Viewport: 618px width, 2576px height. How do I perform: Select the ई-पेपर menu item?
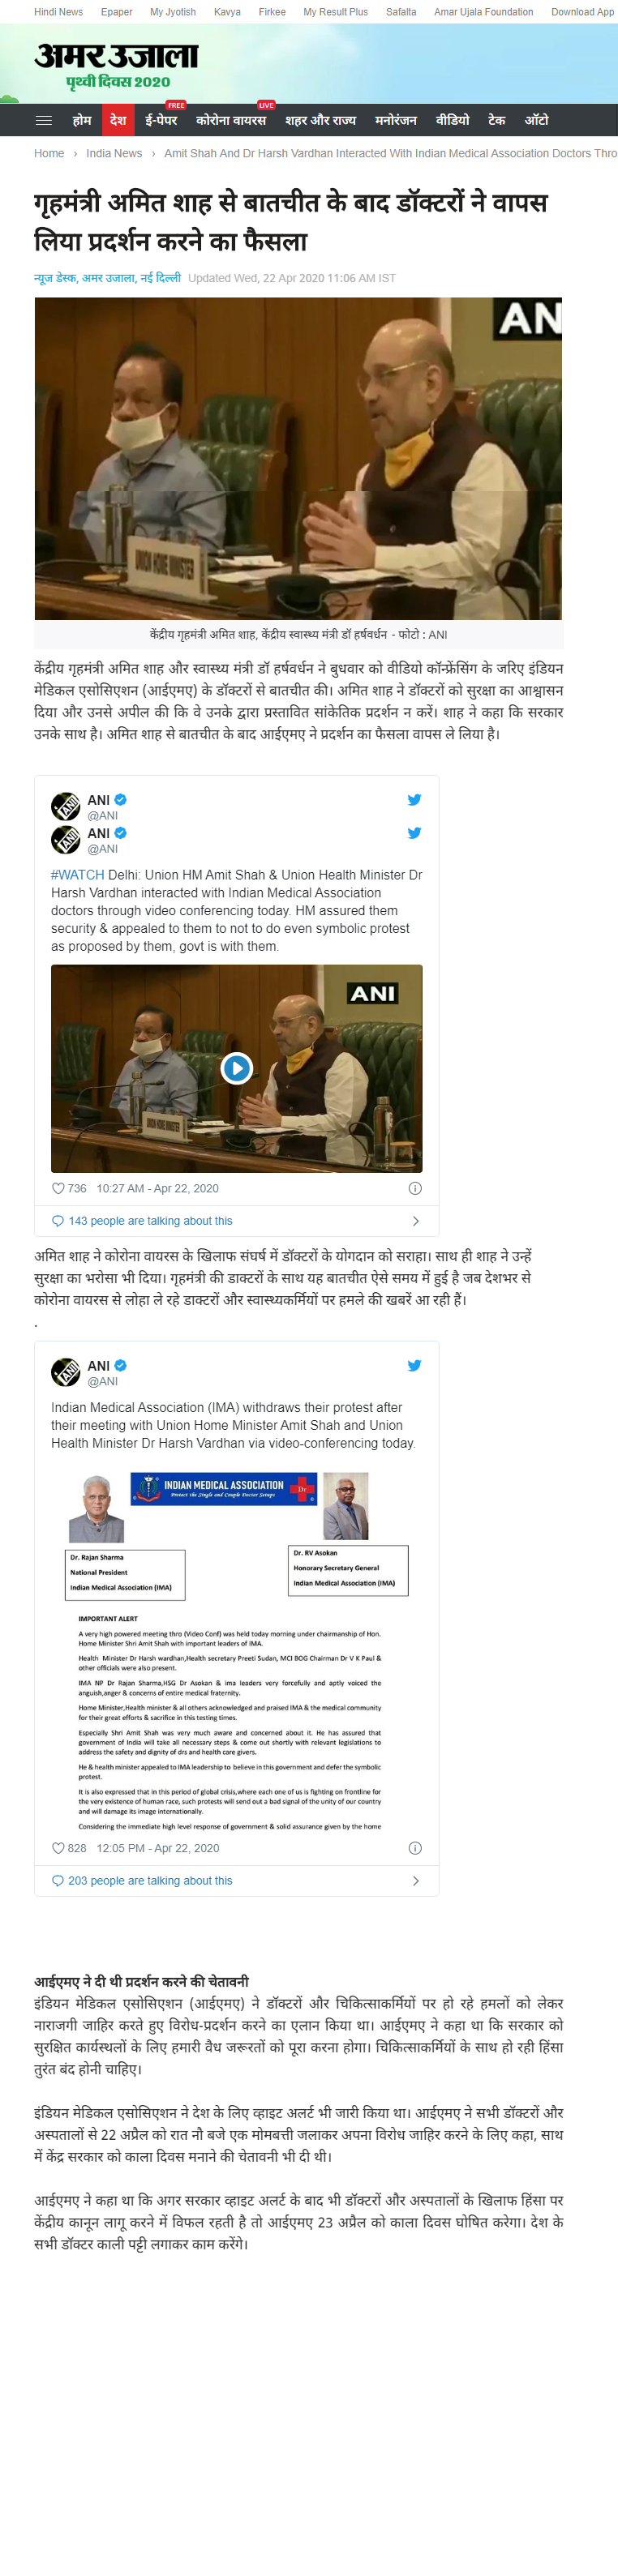coord(161,120)
